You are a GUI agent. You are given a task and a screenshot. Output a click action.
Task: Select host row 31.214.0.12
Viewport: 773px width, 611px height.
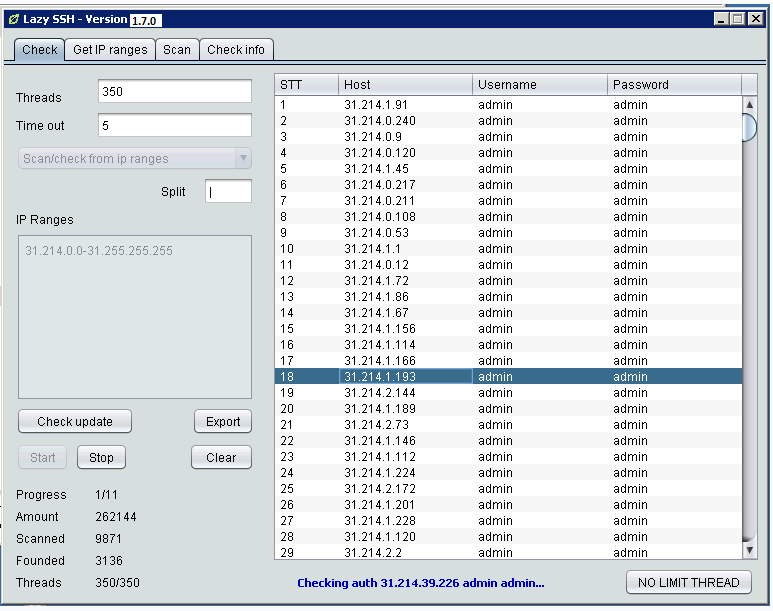[x=508, y=264]
